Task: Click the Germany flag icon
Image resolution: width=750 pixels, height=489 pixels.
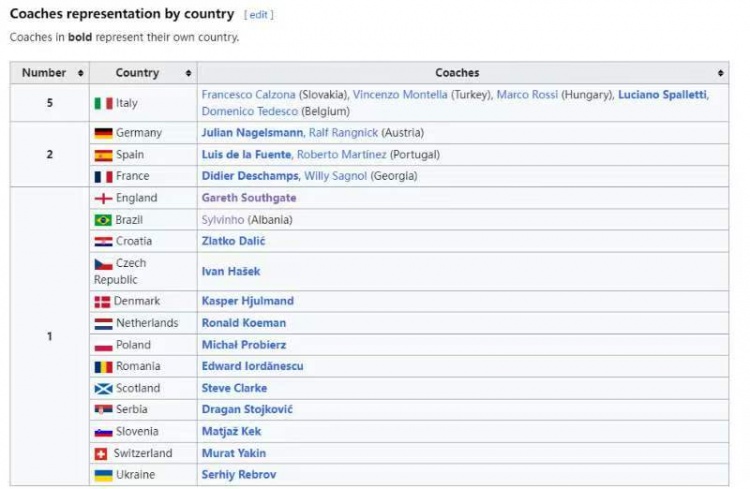Action: 103,133
